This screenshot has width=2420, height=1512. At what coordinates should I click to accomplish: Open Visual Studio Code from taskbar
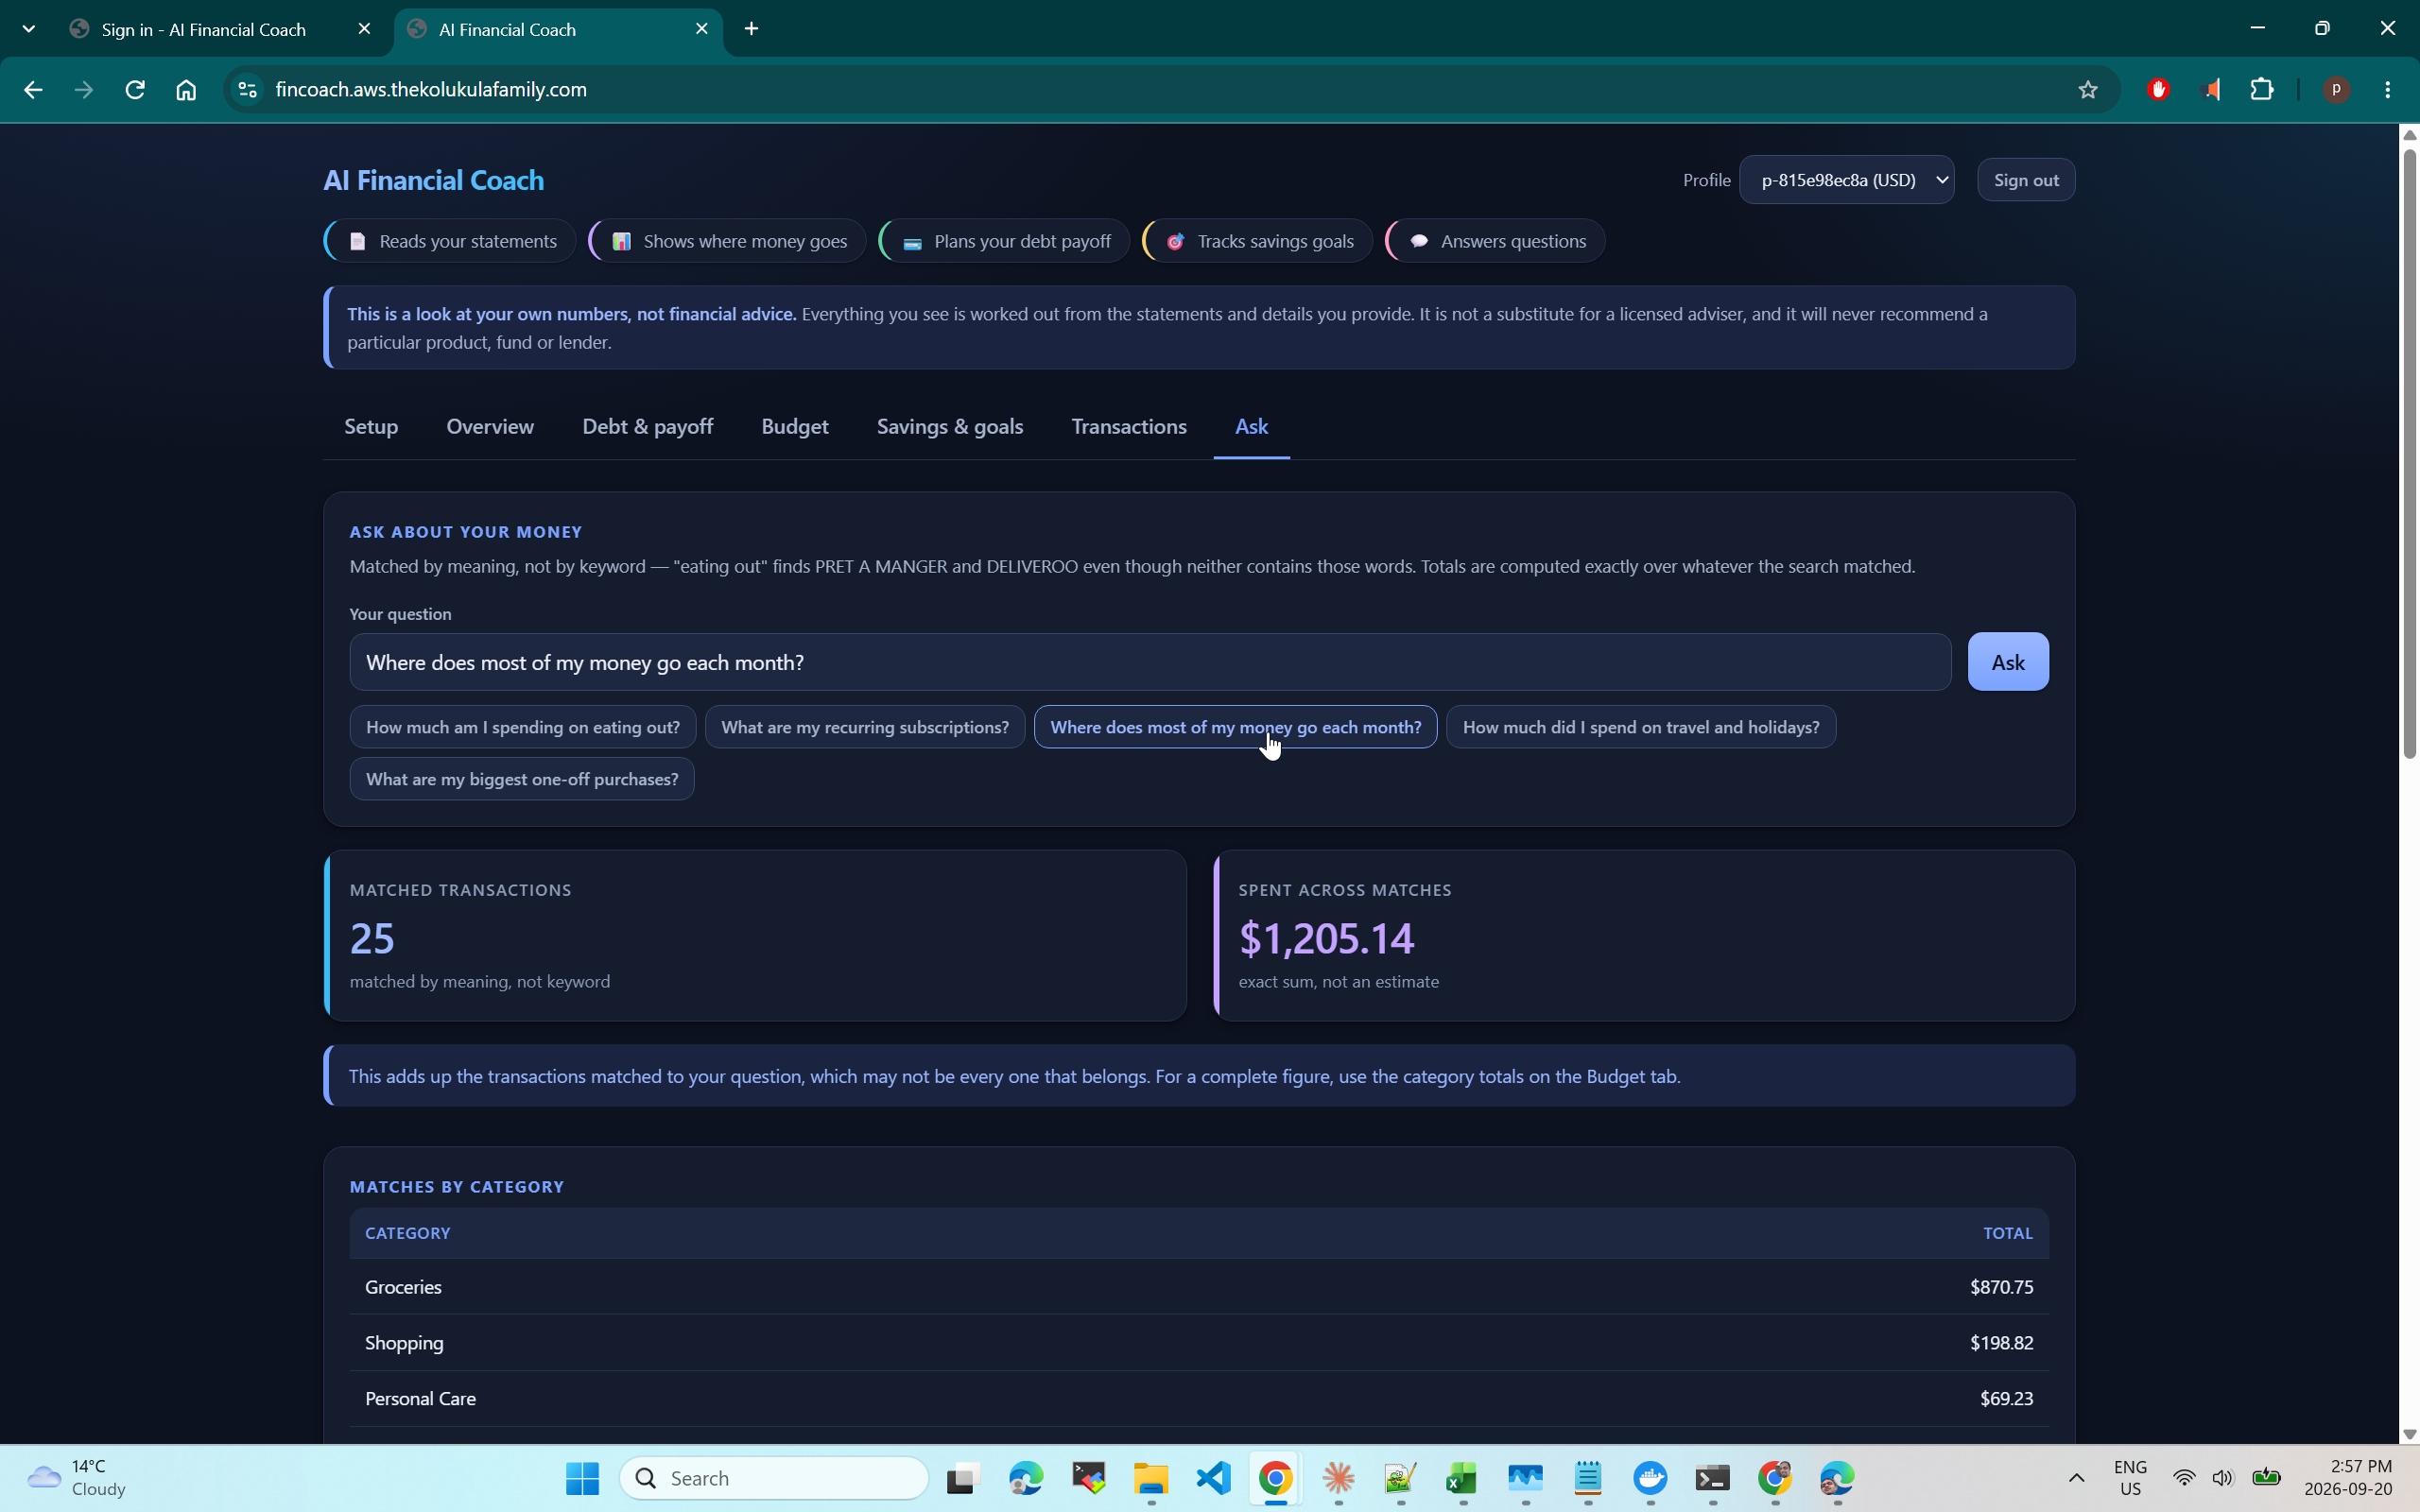1213,1477
